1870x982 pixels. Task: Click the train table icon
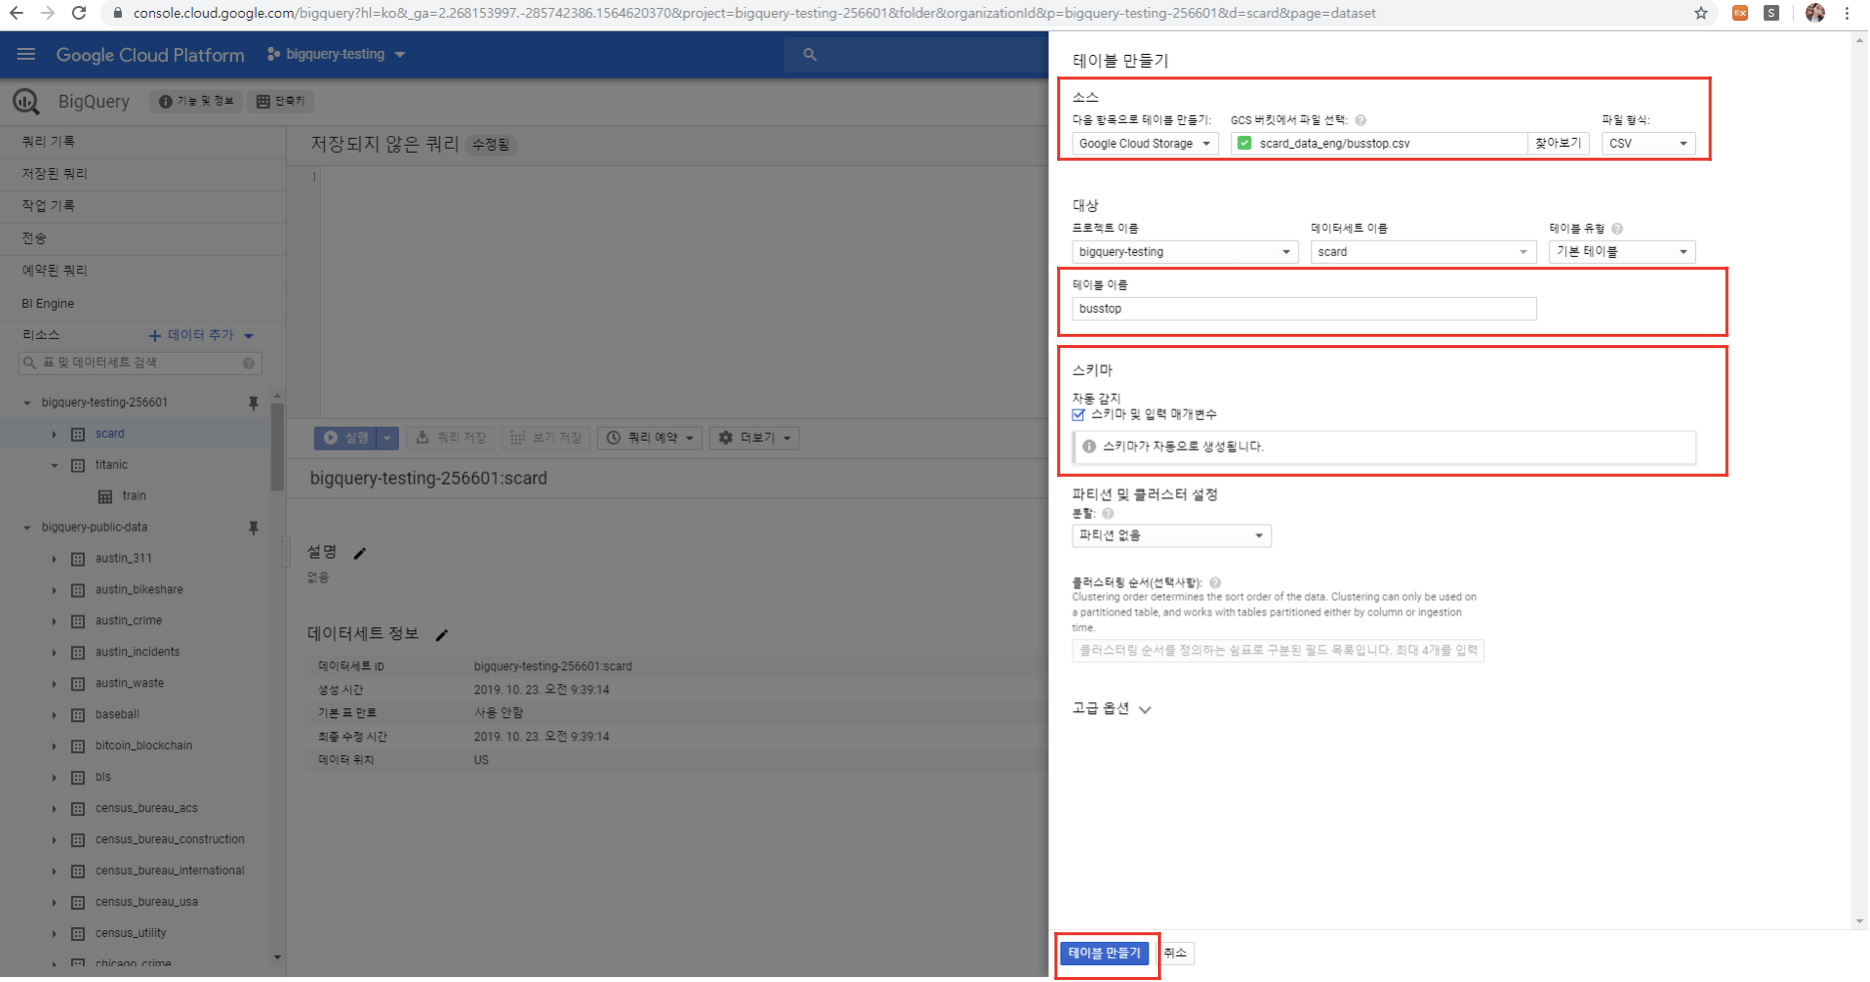coord(105,496)
